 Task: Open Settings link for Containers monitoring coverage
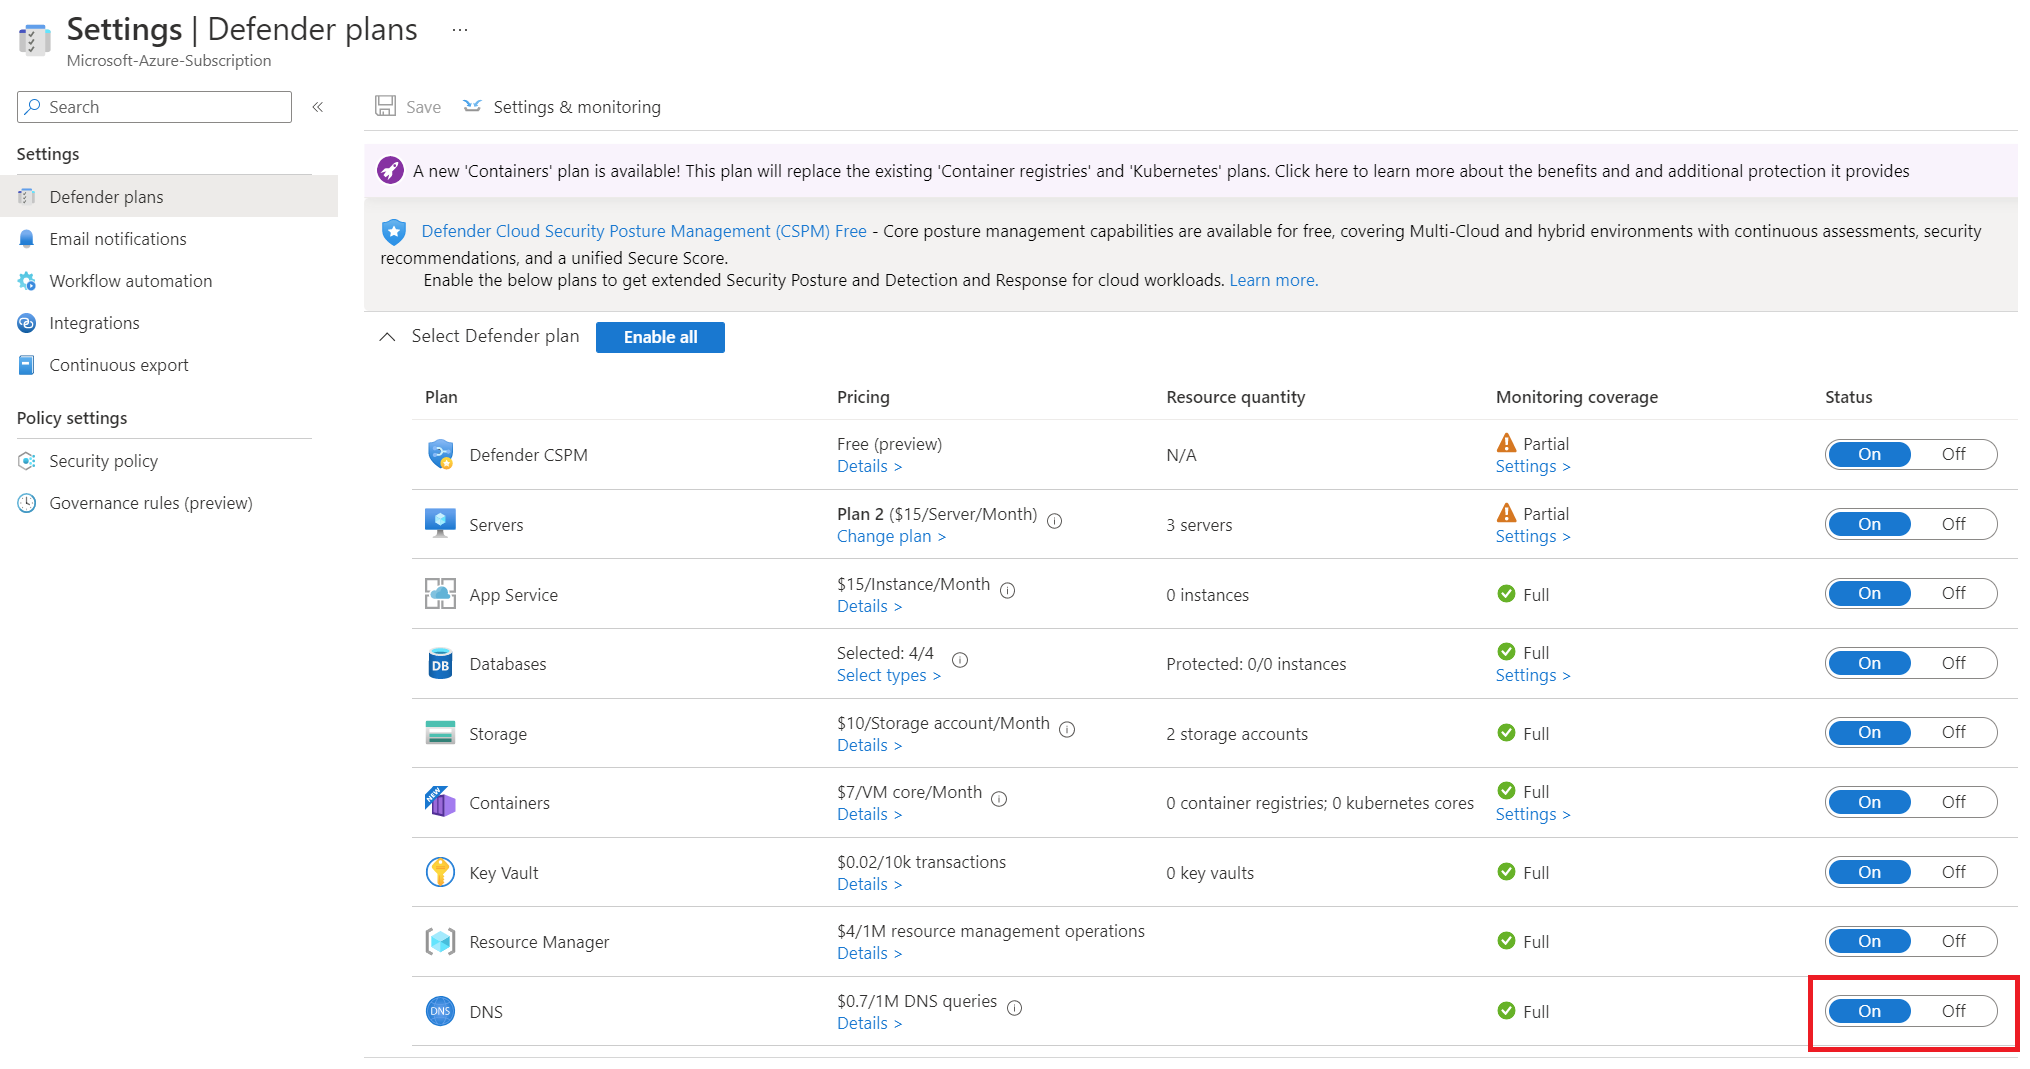1532,814
